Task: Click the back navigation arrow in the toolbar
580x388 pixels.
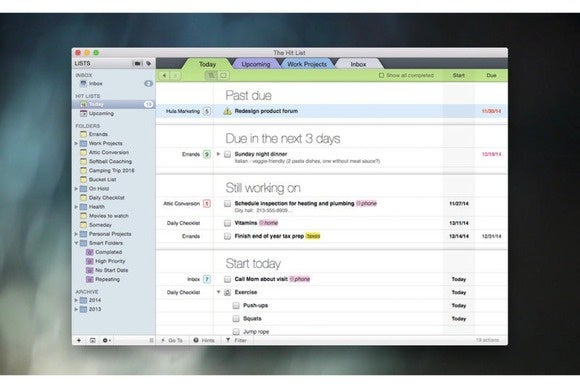Action: (164, 75)
